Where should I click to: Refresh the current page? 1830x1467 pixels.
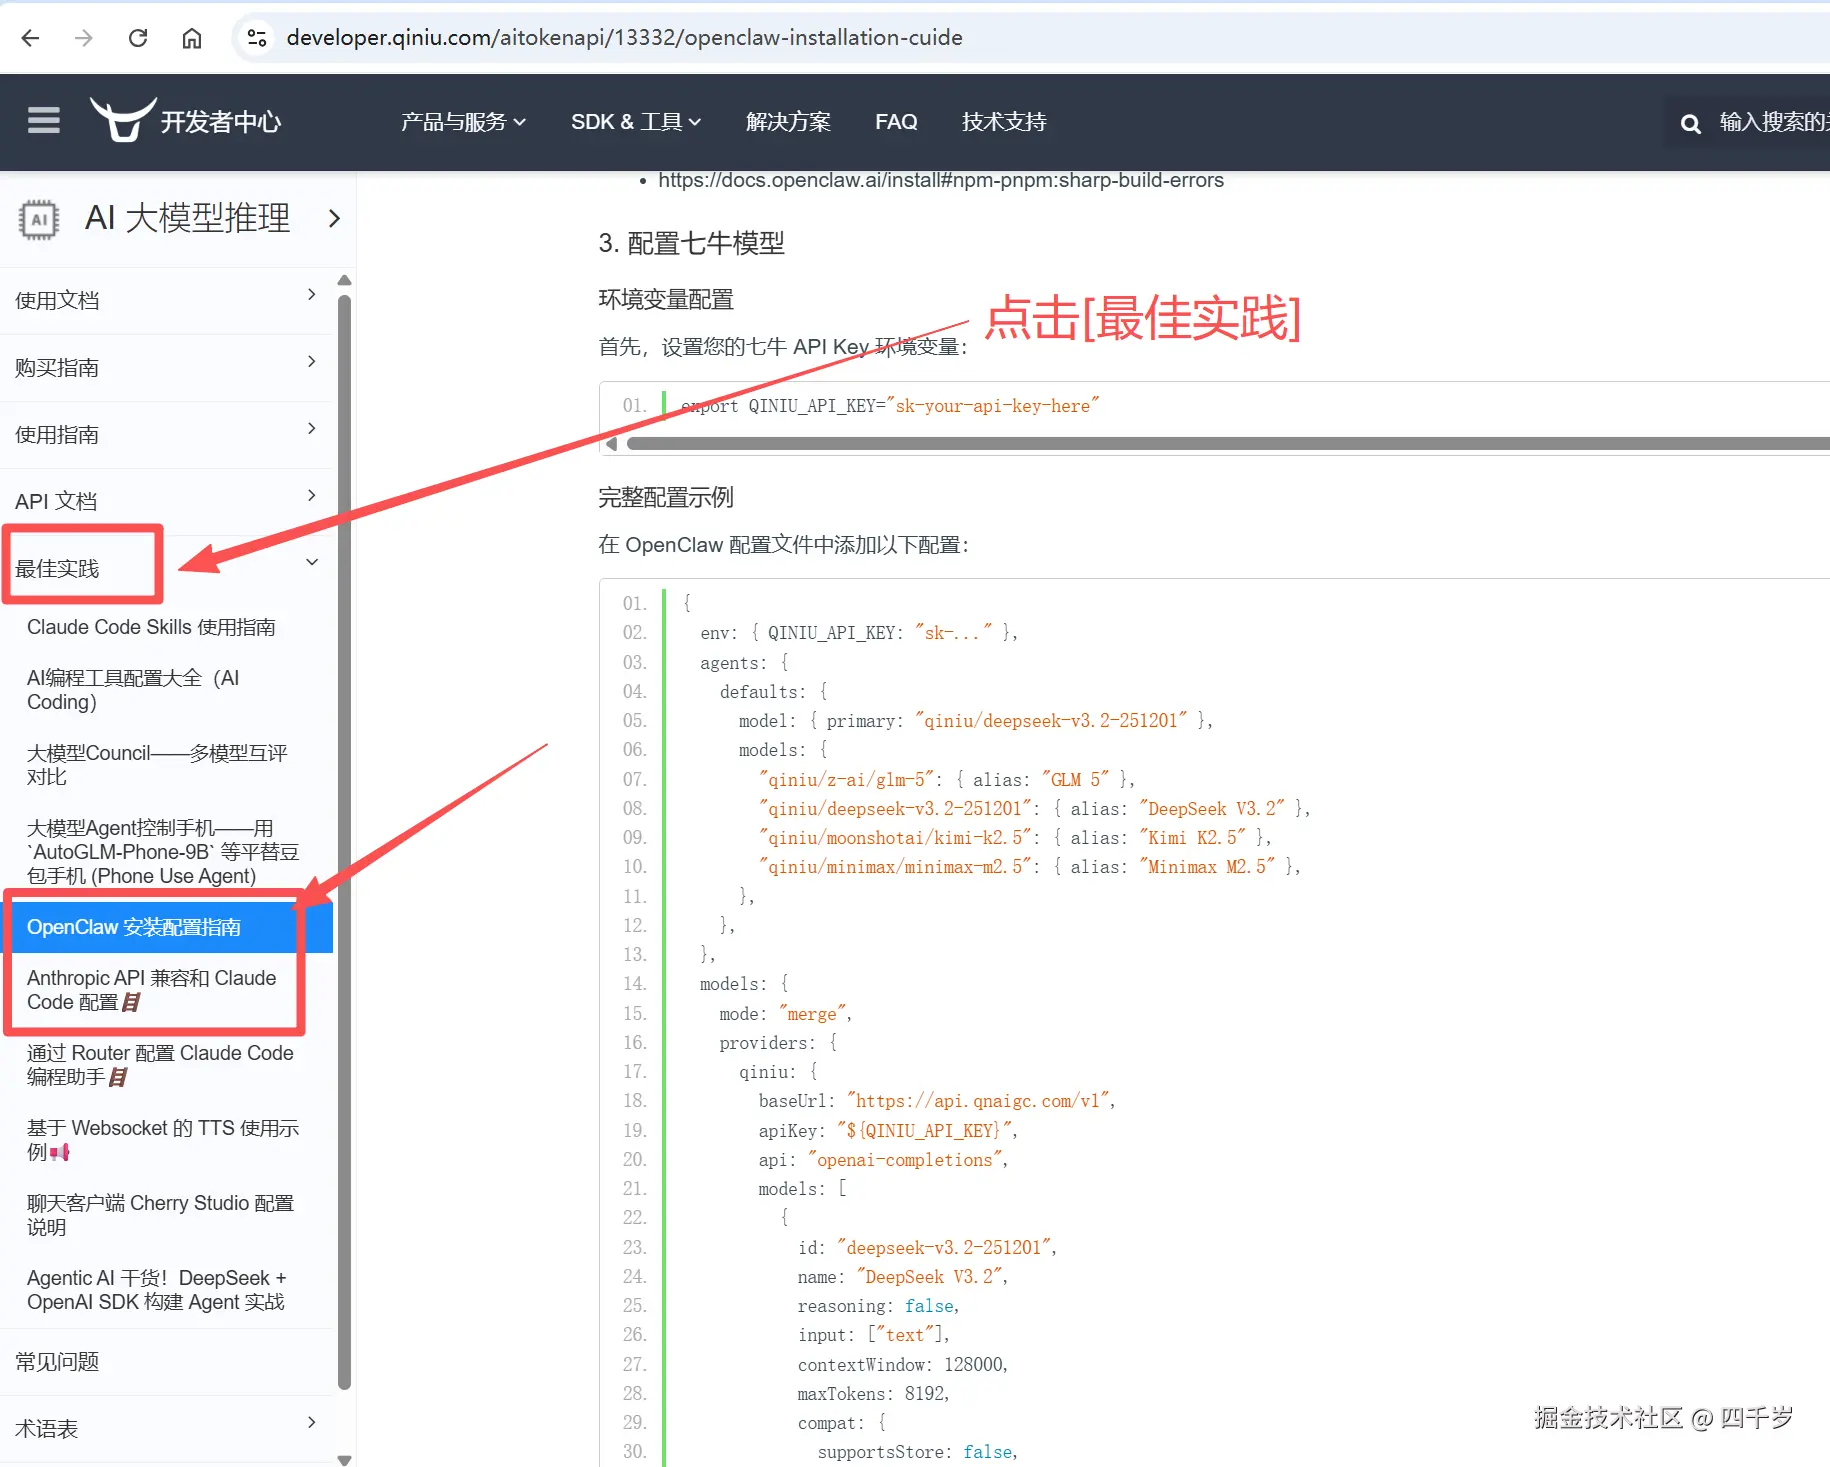[138, 37]
